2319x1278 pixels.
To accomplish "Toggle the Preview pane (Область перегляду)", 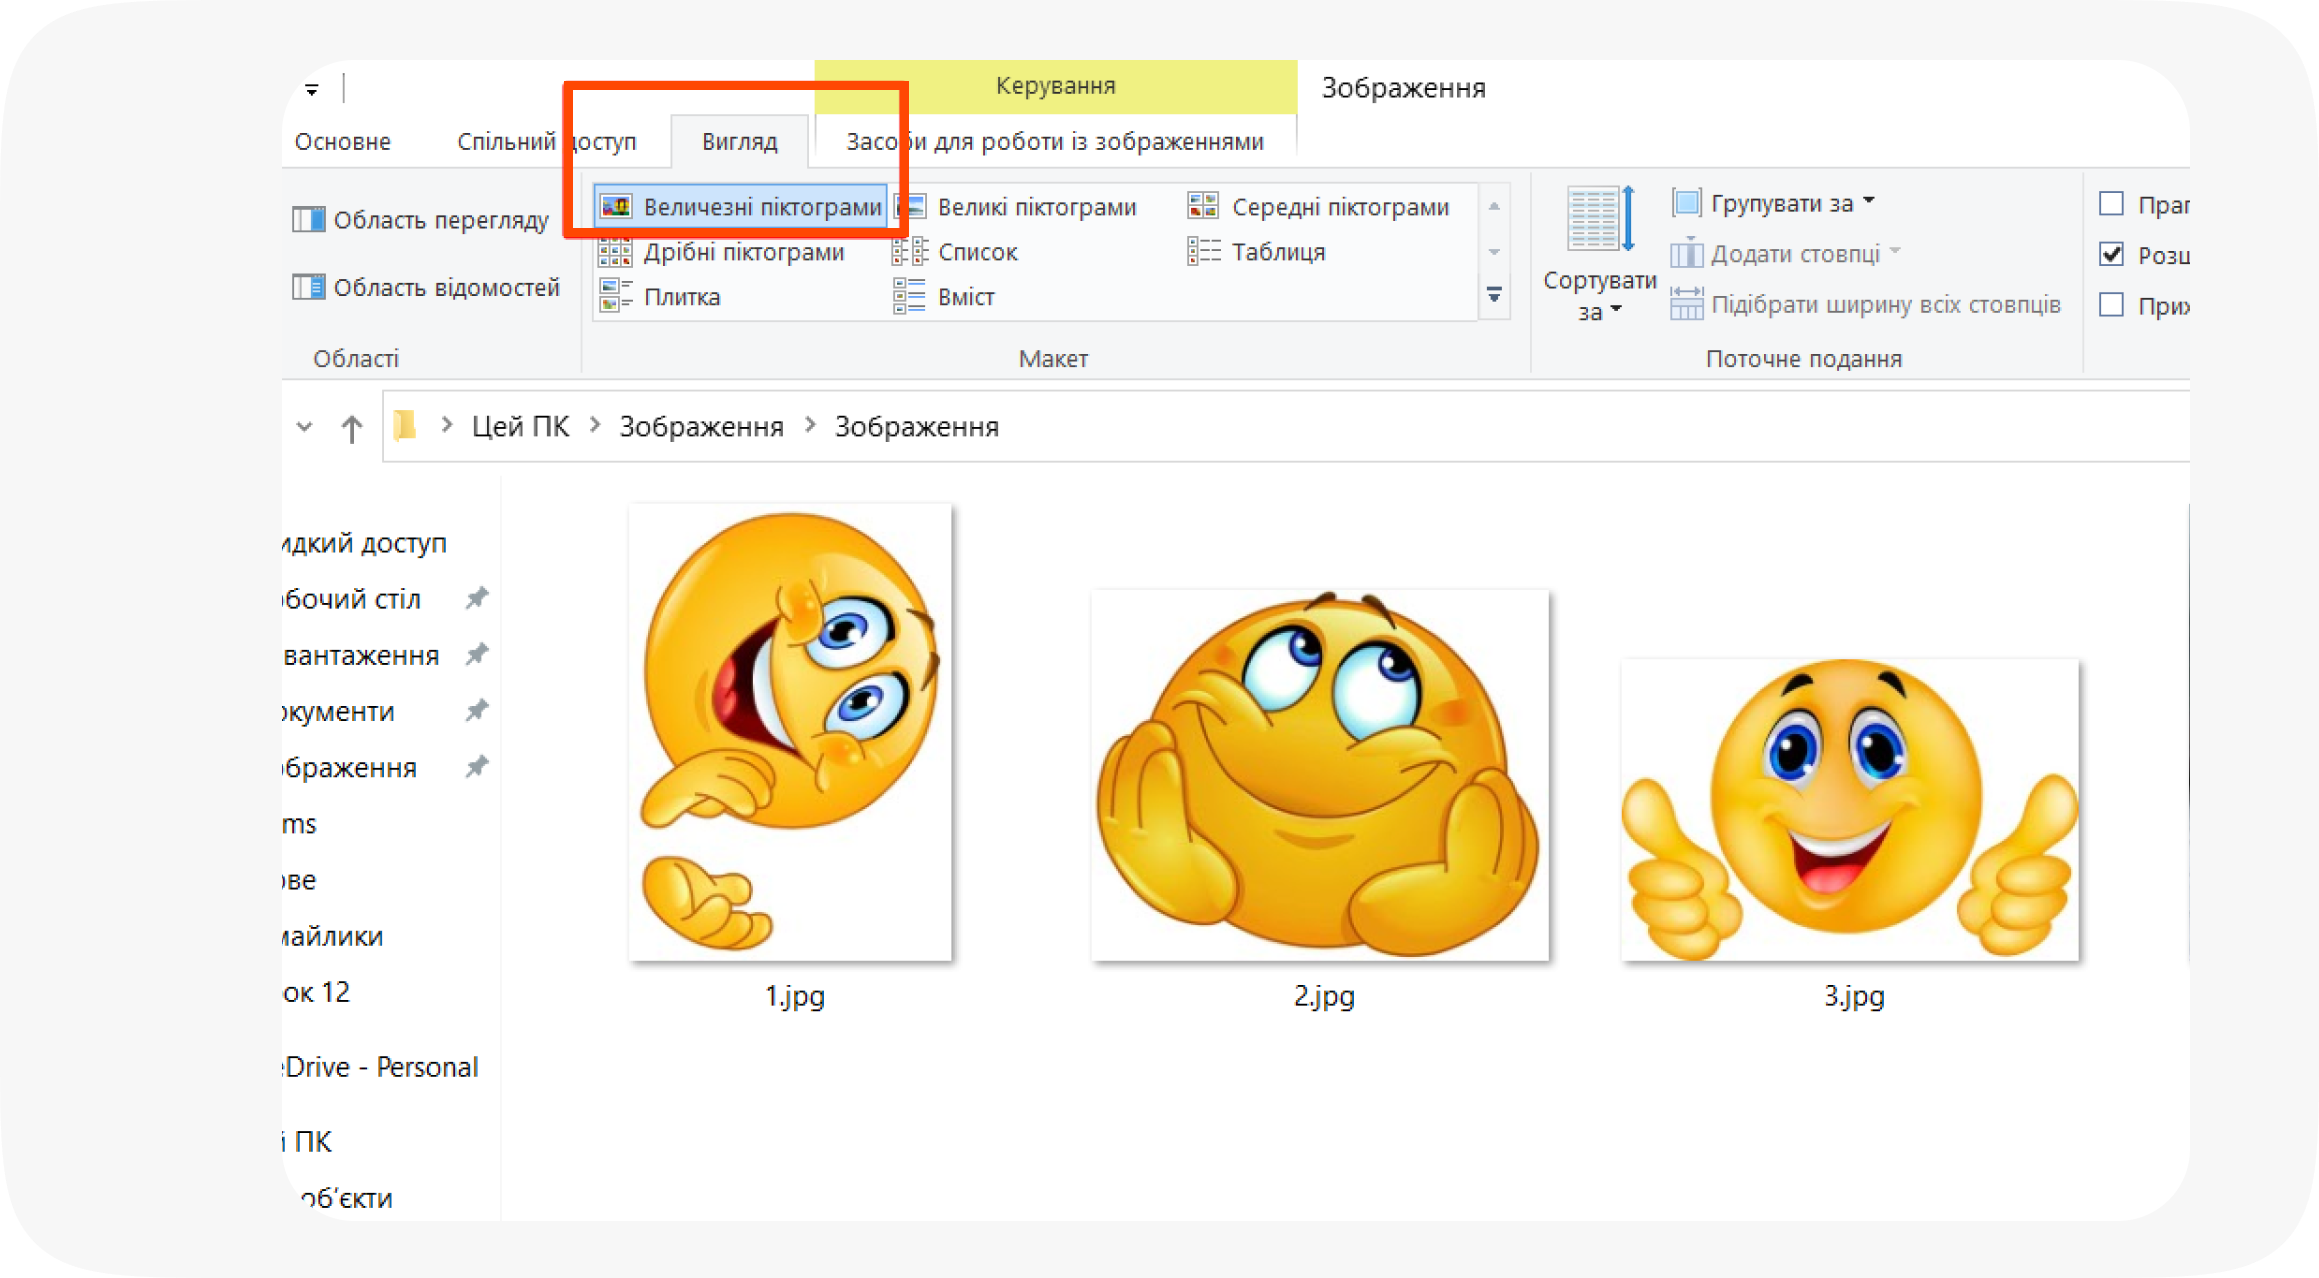I will (x=421, y=220).
